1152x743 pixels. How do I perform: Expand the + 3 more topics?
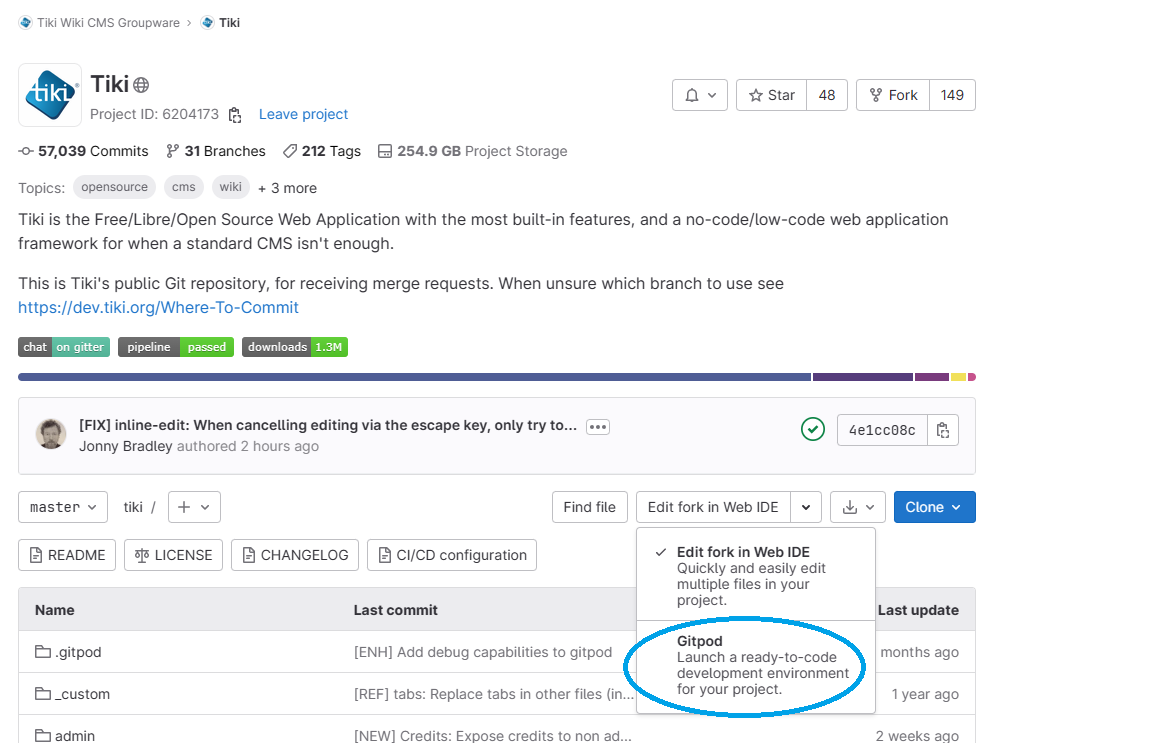click(x=287, y=188)
